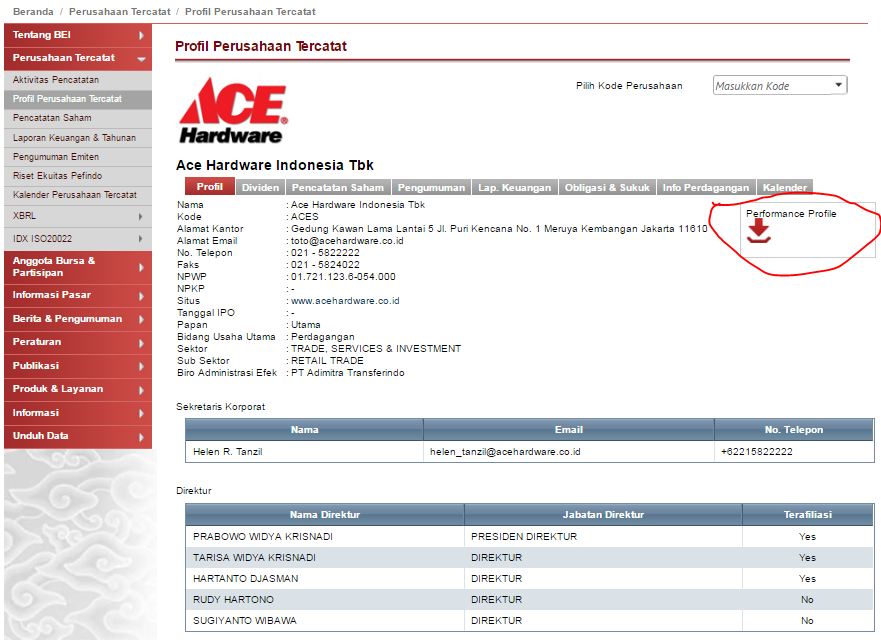Image resolution: width=881 pixels, height=640 pixels.
Task: Select the Helen R. Tanzil cell
Action: point(305,452)
